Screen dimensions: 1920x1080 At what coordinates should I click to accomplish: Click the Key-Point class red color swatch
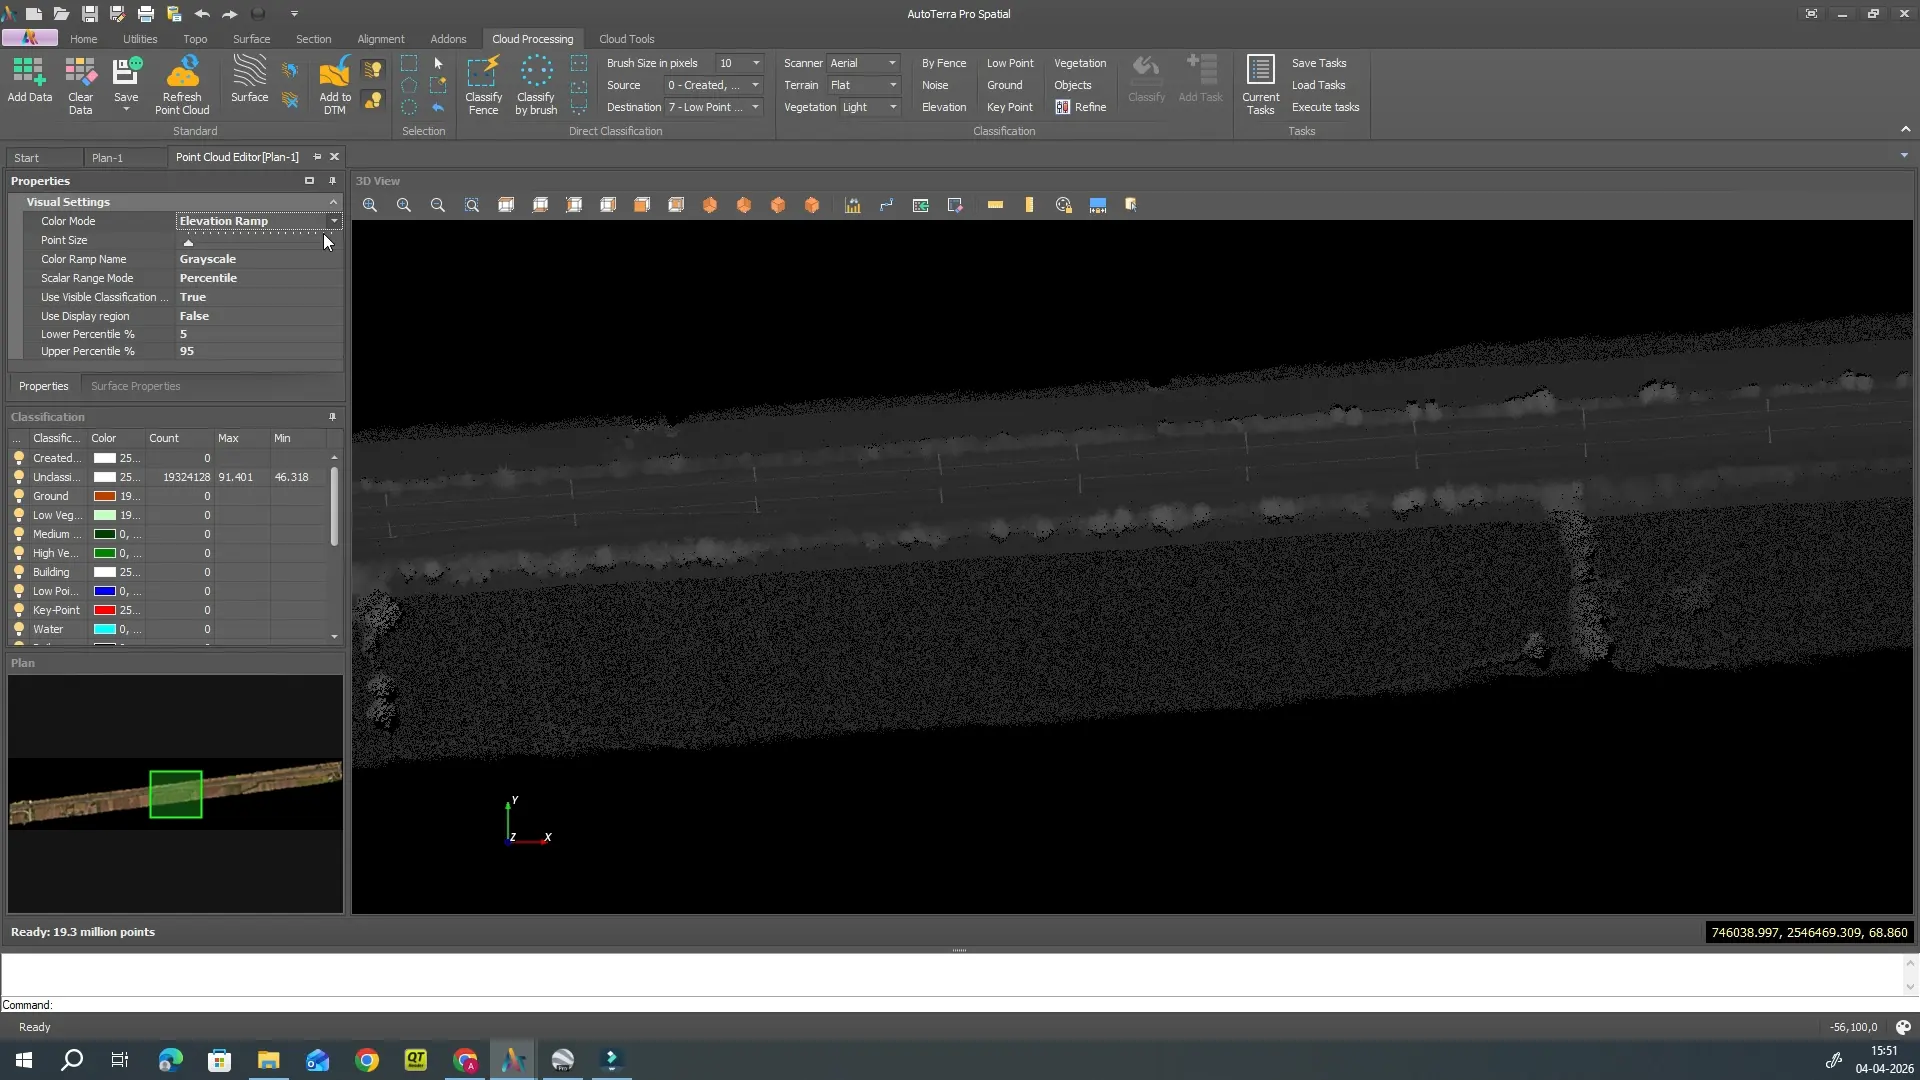[x=105, y=610]
